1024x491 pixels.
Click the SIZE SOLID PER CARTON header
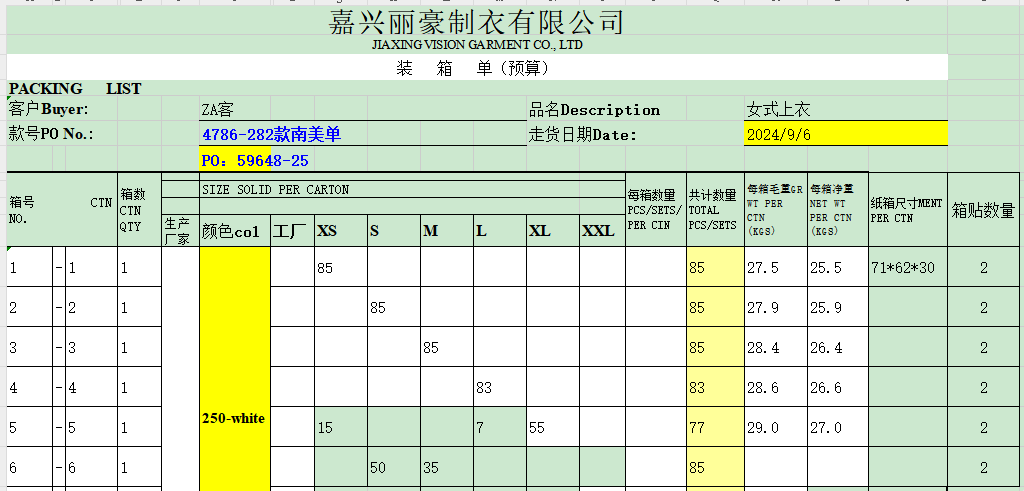[x=275, y=189]
